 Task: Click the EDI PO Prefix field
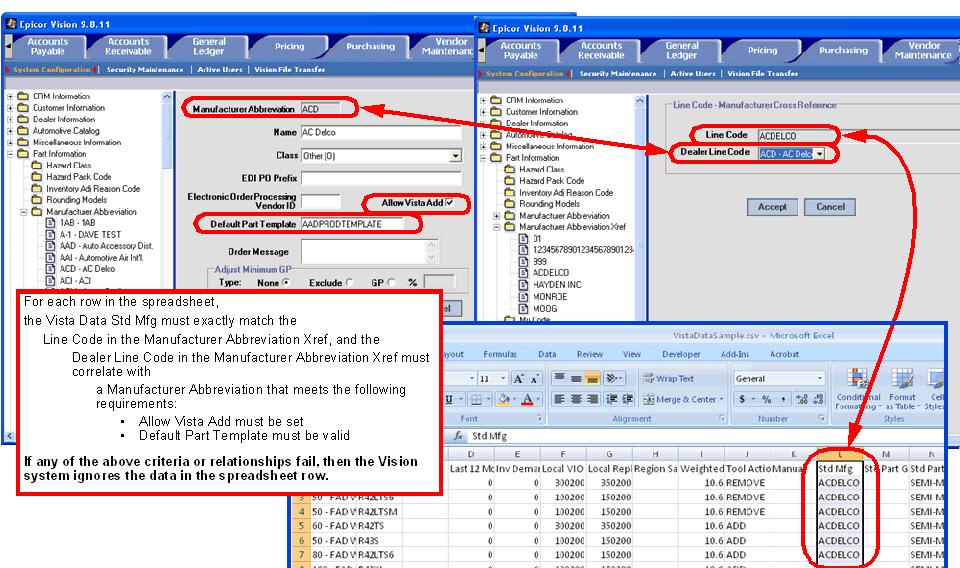point(381,178)
